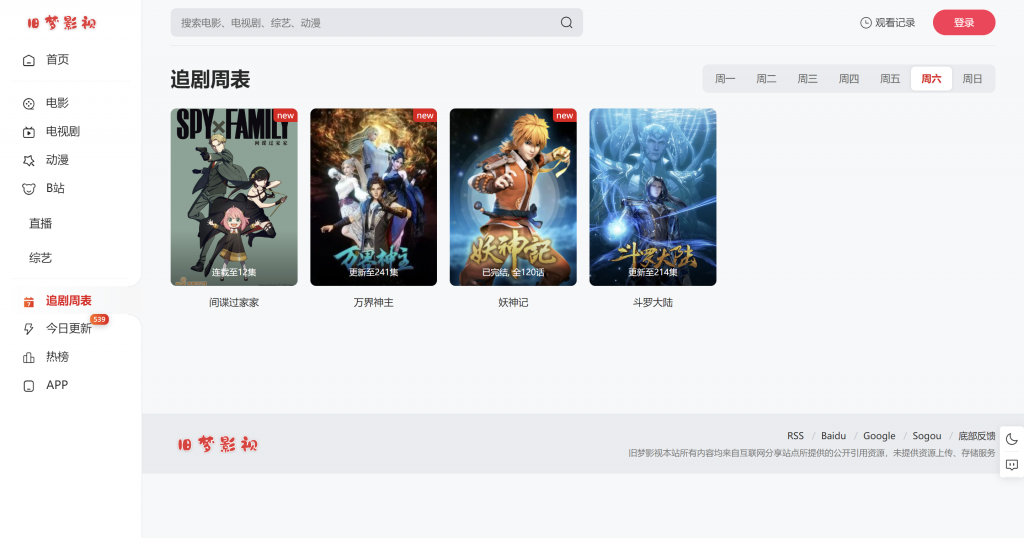Click the 妖神记 title text
Viewport: 1024px width, 538px height.
pyautogui.click(x=513, y=303)
